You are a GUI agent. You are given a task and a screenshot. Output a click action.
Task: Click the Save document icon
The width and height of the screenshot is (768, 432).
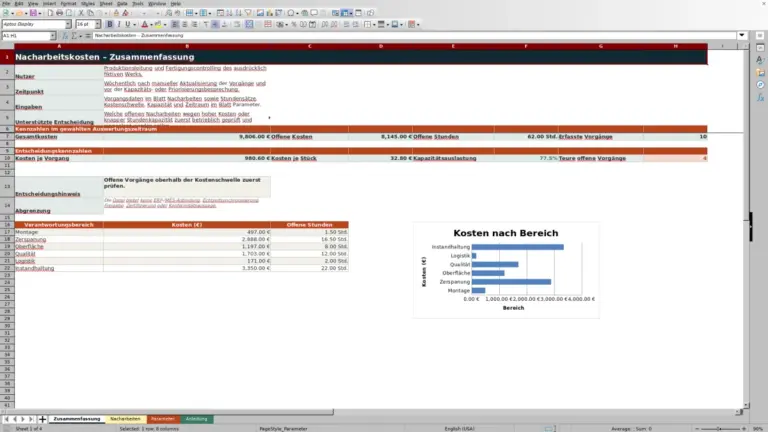coord(33,13)
